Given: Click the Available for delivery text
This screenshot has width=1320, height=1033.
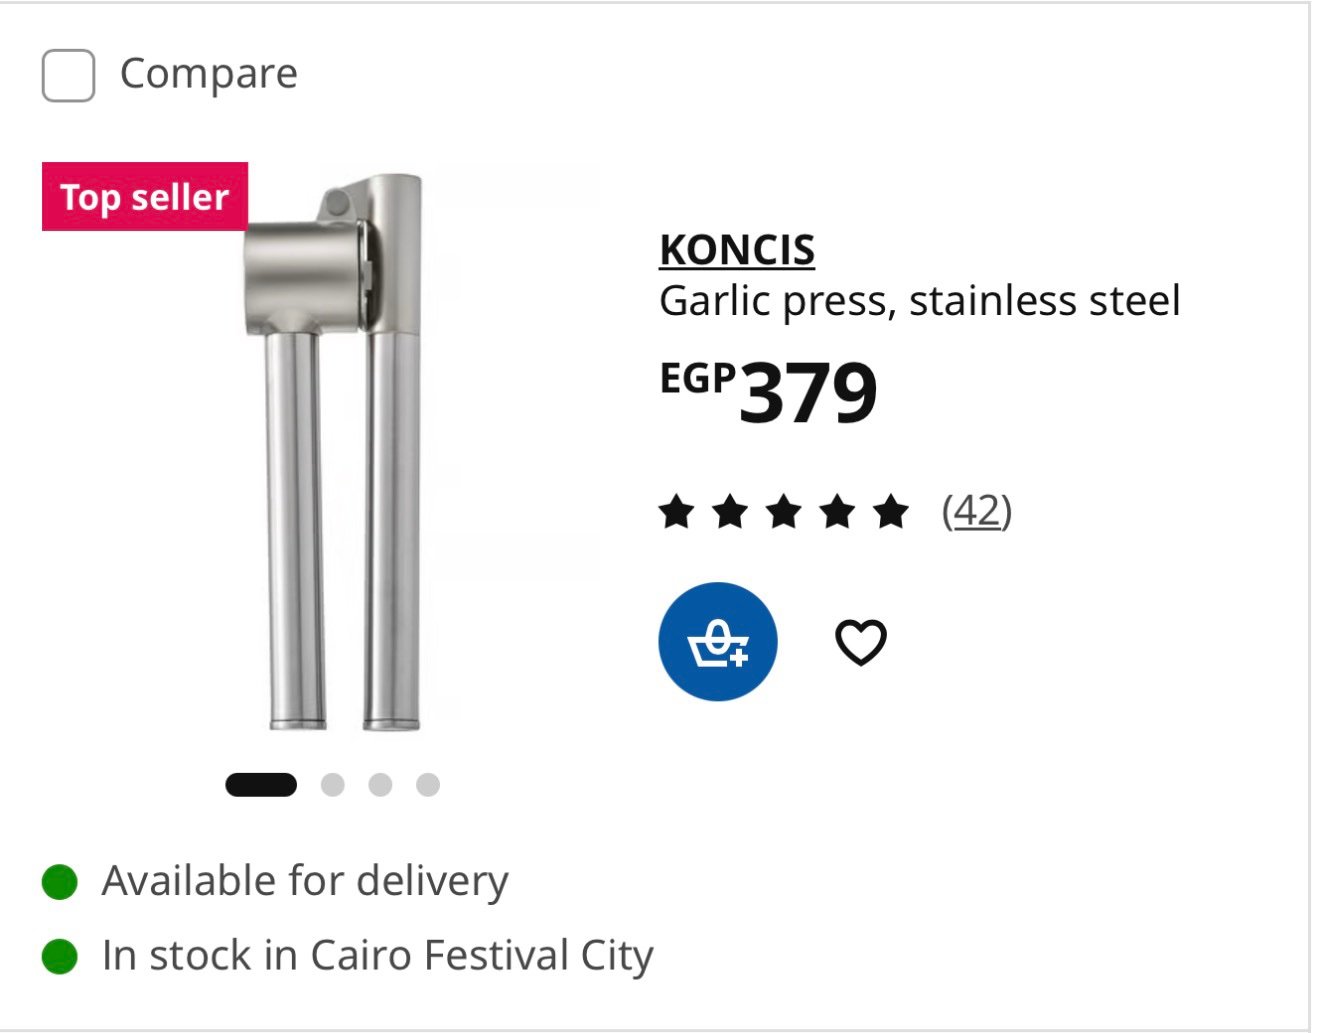Looking at the screenshot, I should [305, 882].
